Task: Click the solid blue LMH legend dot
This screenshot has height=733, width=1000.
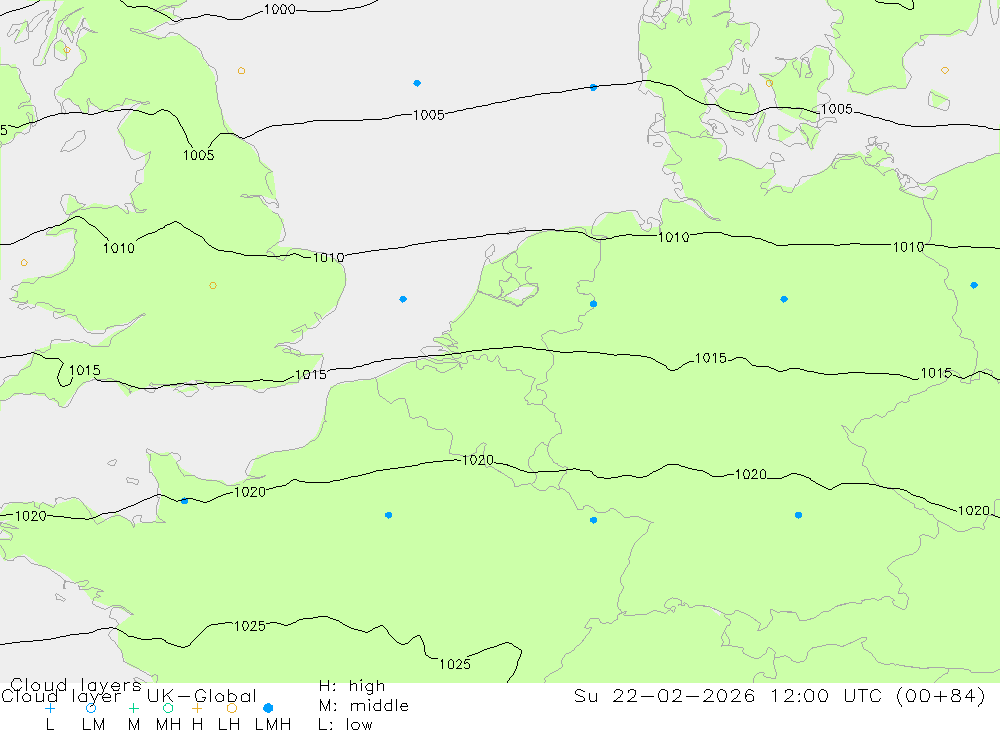Action: point(268,708)
